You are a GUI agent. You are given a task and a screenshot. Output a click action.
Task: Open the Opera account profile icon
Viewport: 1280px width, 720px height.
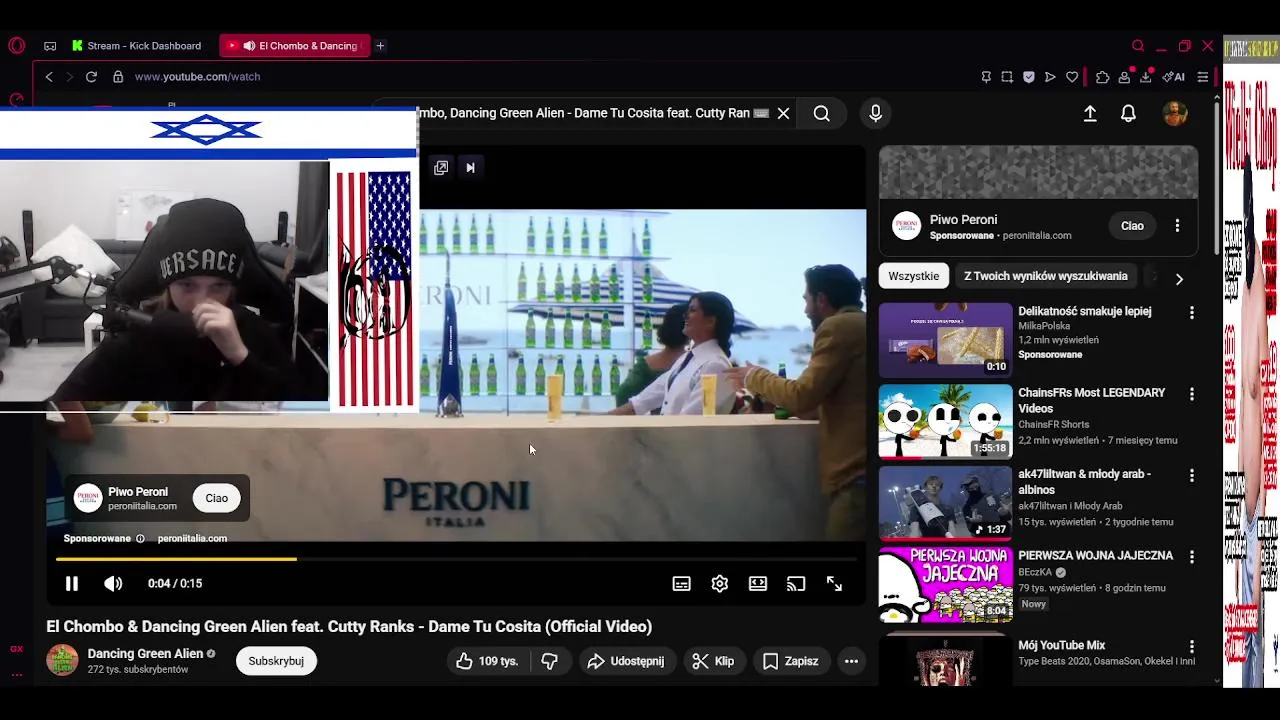point(1124,76)
